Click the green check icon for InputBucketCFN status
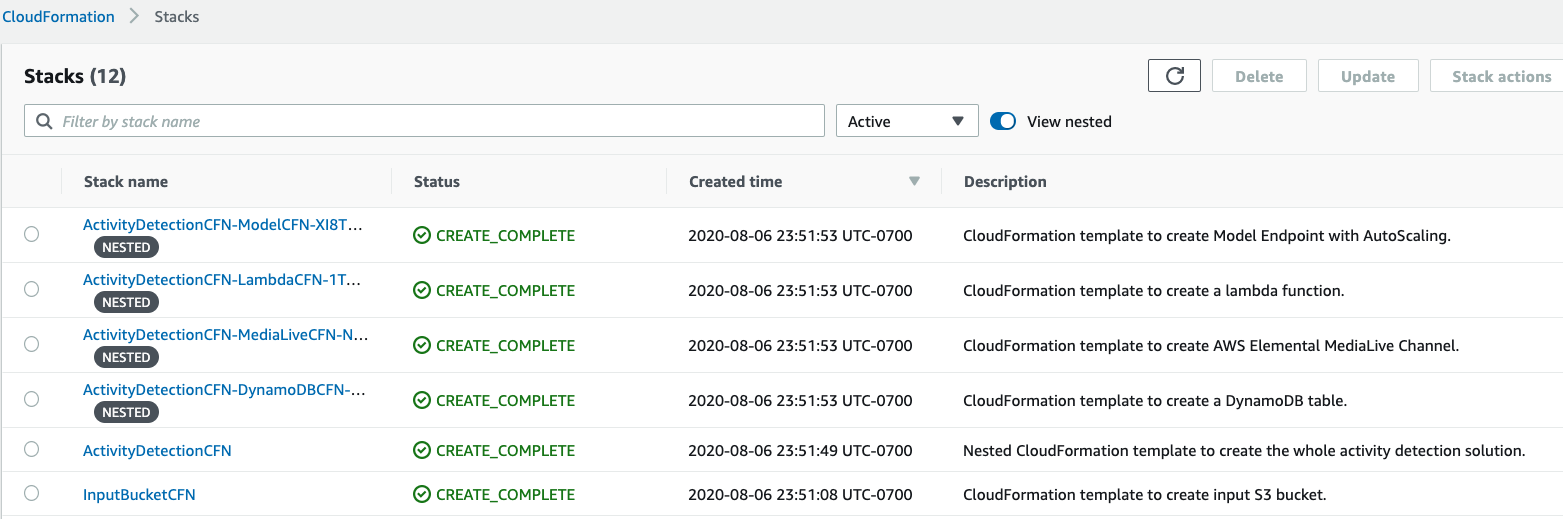1563x519 pixels. [x=422, y=494]
